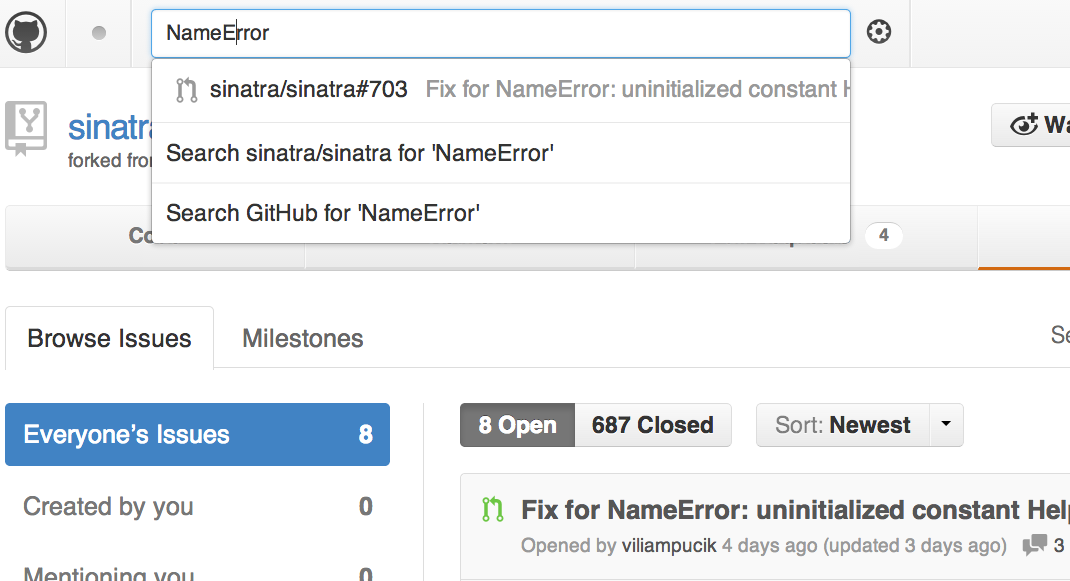This screenshot has width=1070, height=581.
Task: Click the forked repository icon
Action: [x=26, y=129]
